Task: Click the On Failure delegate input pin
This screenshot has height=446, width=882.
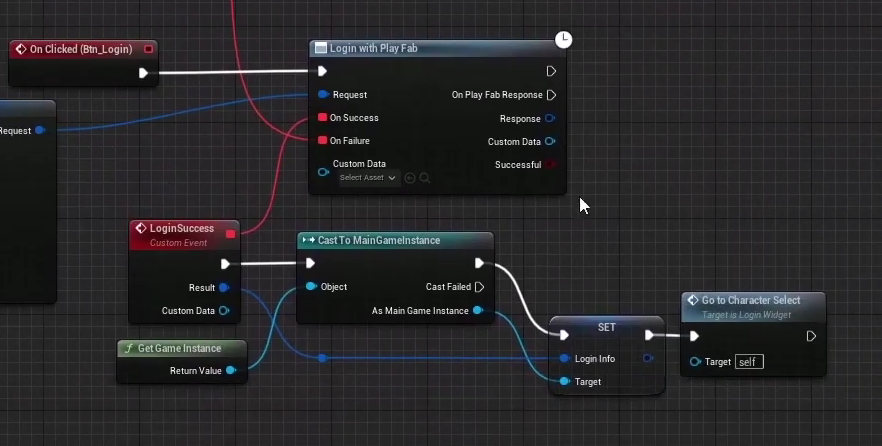Action: [322, 141]
